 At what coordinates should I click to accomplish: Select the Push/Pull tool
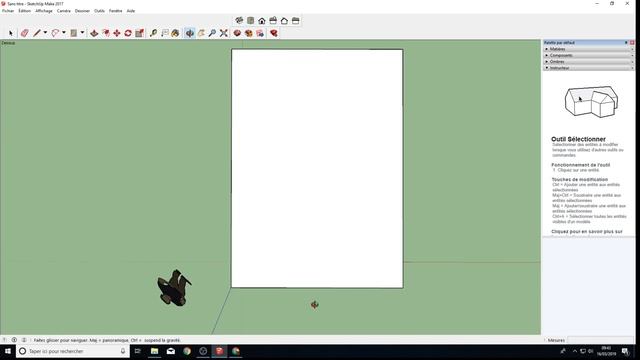pyautogui.click(x=94, y=33)
